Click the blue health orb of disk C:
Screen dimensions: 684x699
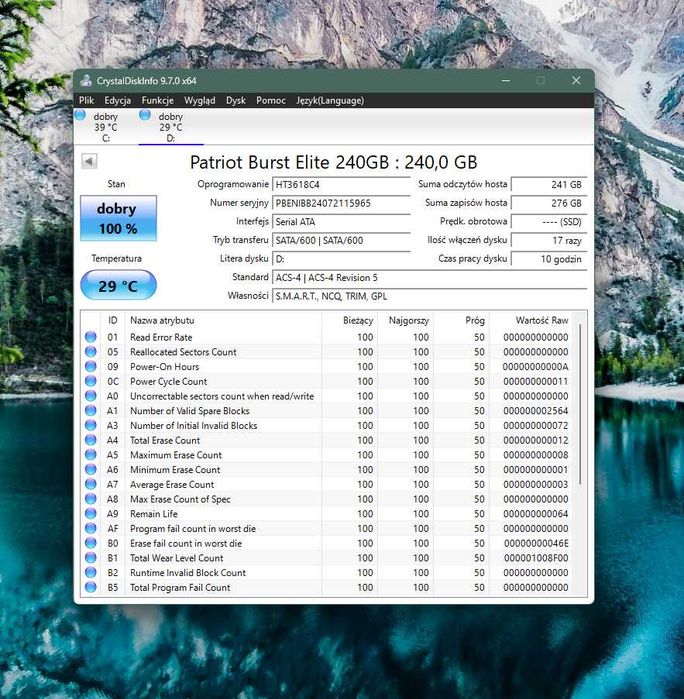[80, 115]
